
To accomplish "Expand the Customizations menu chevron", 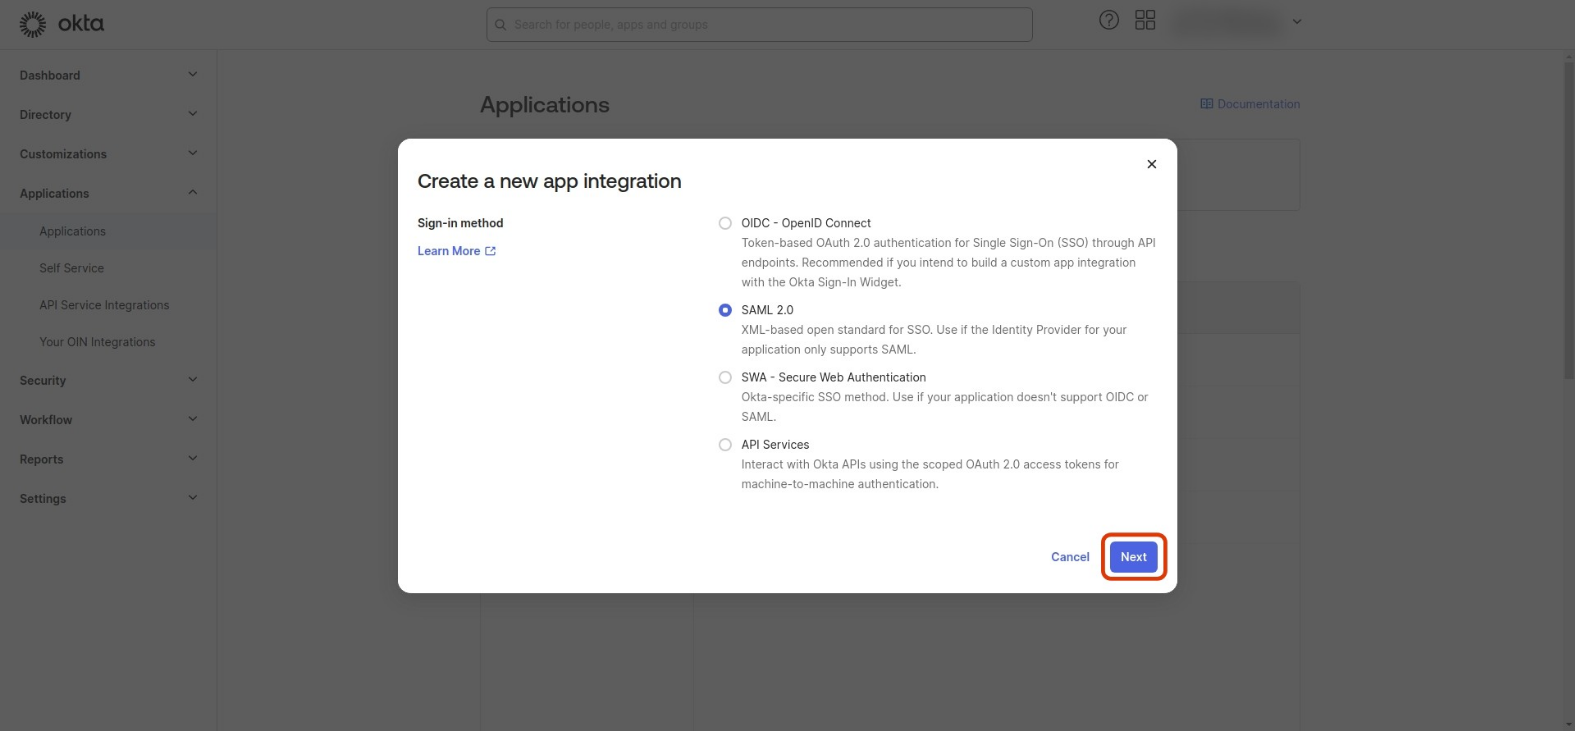I will [x=193, y=153].
